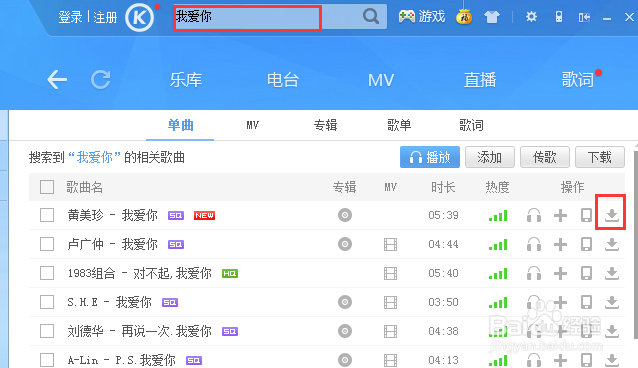Image resolution: width=638 pixels, height=368 pixels.
Task: Check the box for 刘德华 - 再说一次,我爱你
Action: pos(47,331)
